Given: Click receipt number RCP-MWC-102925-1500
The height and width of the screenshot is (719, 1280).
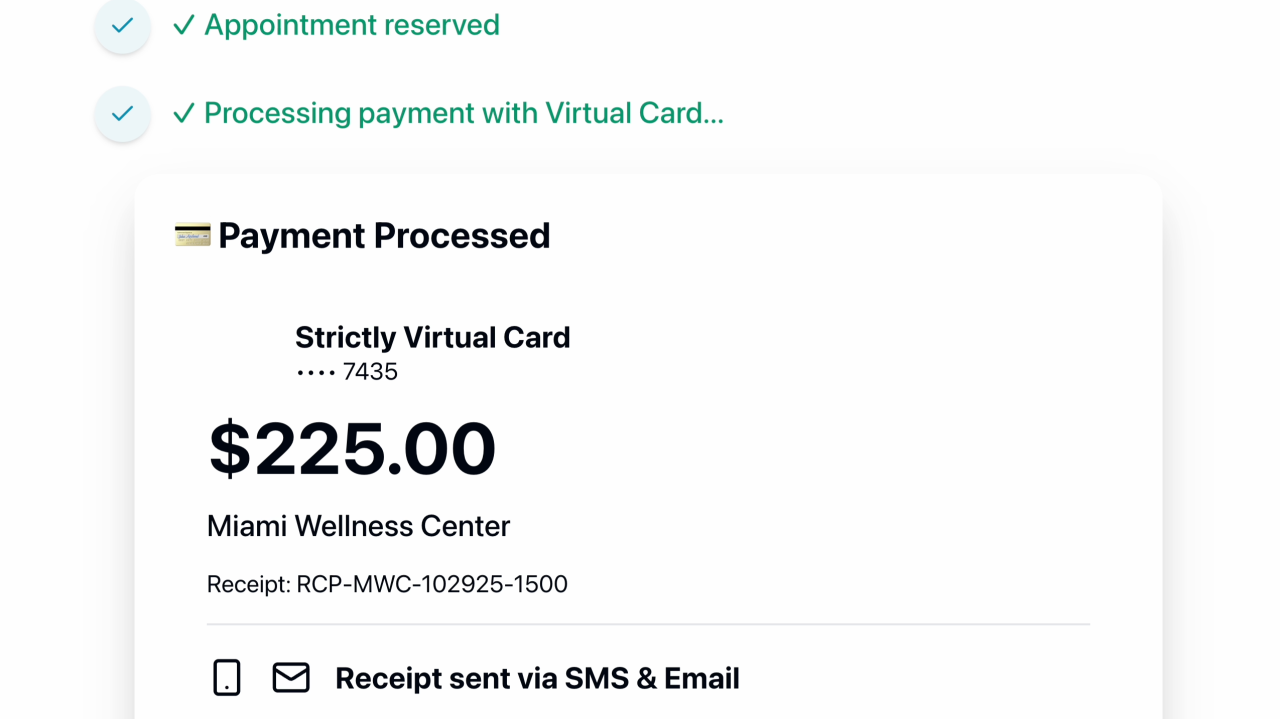Looking at the screenshot, I should 432,584.
